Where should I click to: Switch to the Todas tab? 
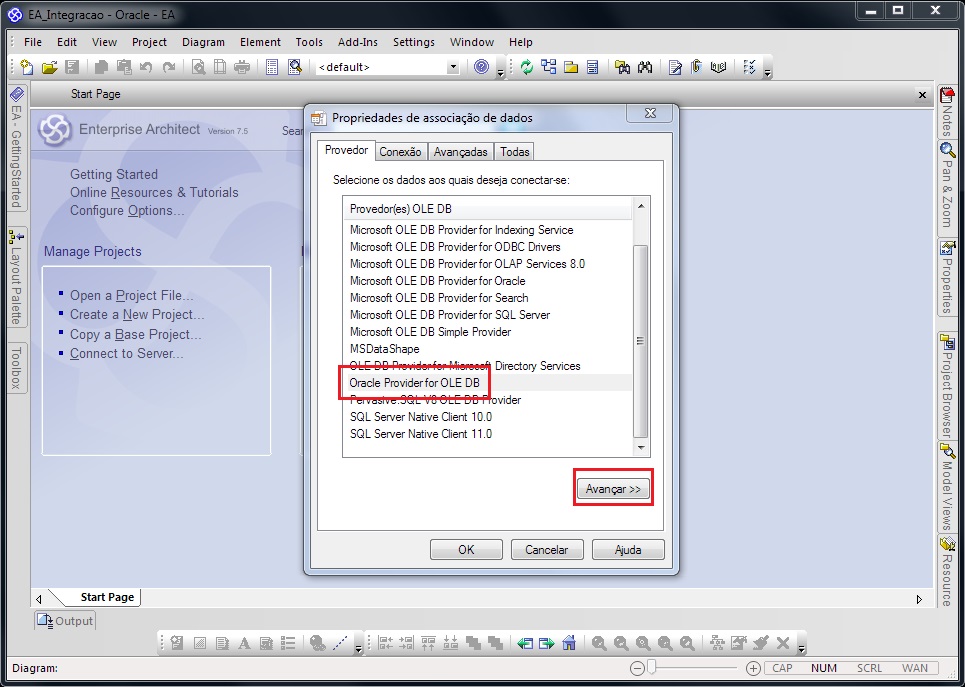pyautogui.click(x=515, y=151)
